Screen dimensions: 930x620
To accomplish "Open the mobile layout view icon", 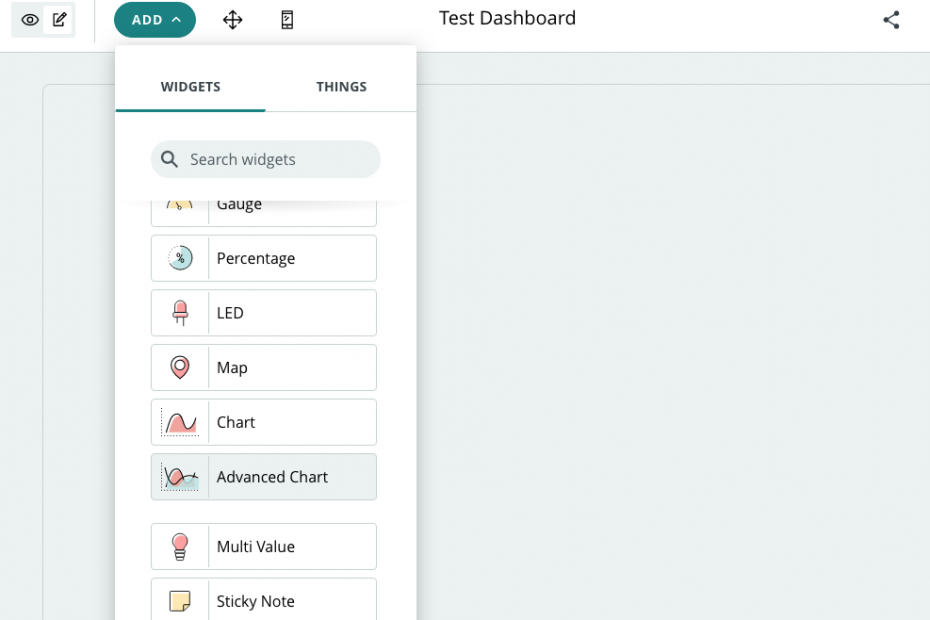I will [x=287, y=20].
